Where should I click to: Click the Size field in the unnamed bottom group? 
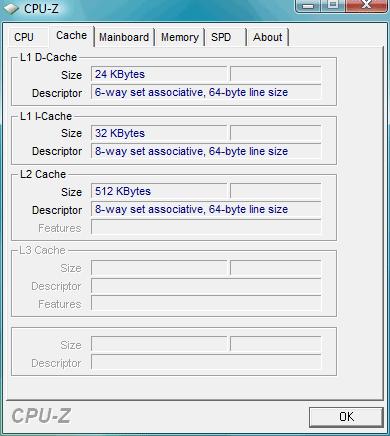[x=159, y=344]
